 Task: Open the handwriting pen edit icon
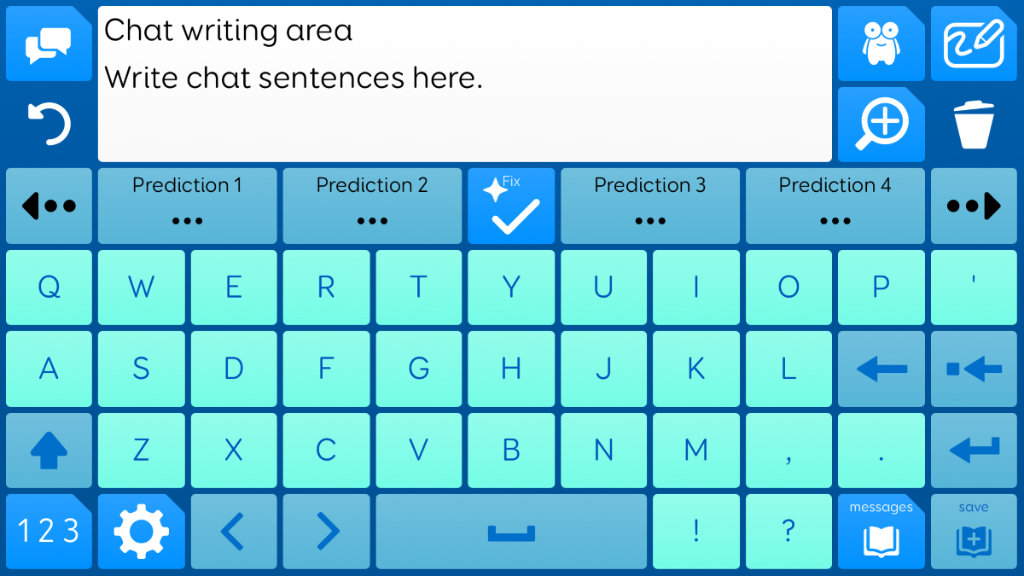(974, 44)
